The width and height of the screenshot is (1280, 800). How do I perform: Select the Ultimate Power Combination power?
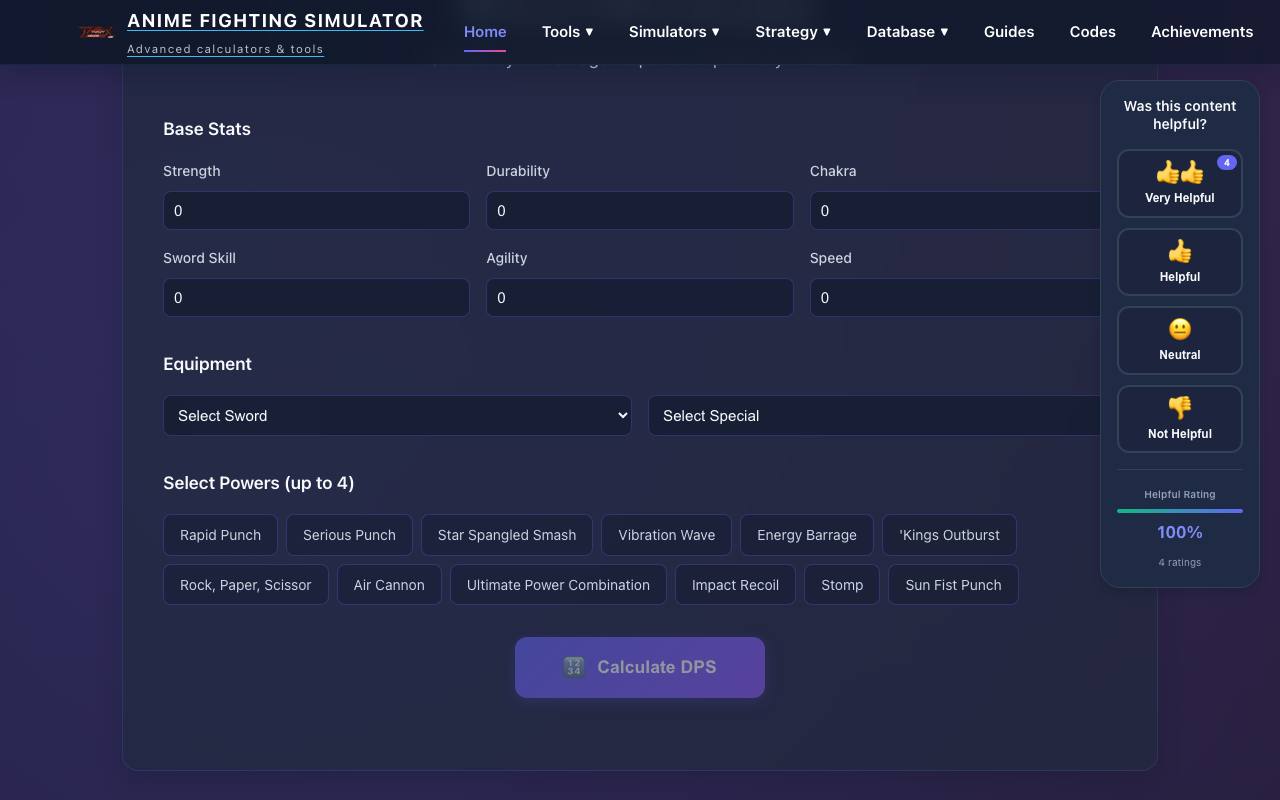click(558, 585)
